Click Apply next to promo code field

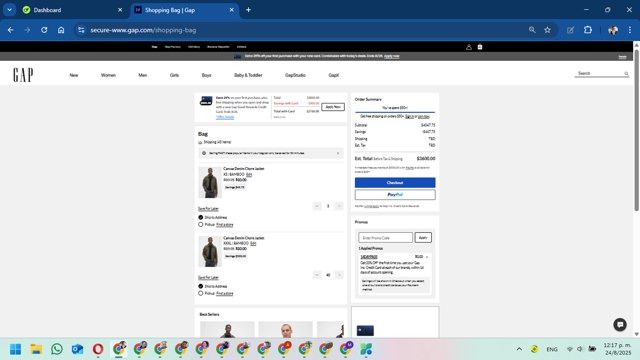pyautogui.click(x=423, y=238)
